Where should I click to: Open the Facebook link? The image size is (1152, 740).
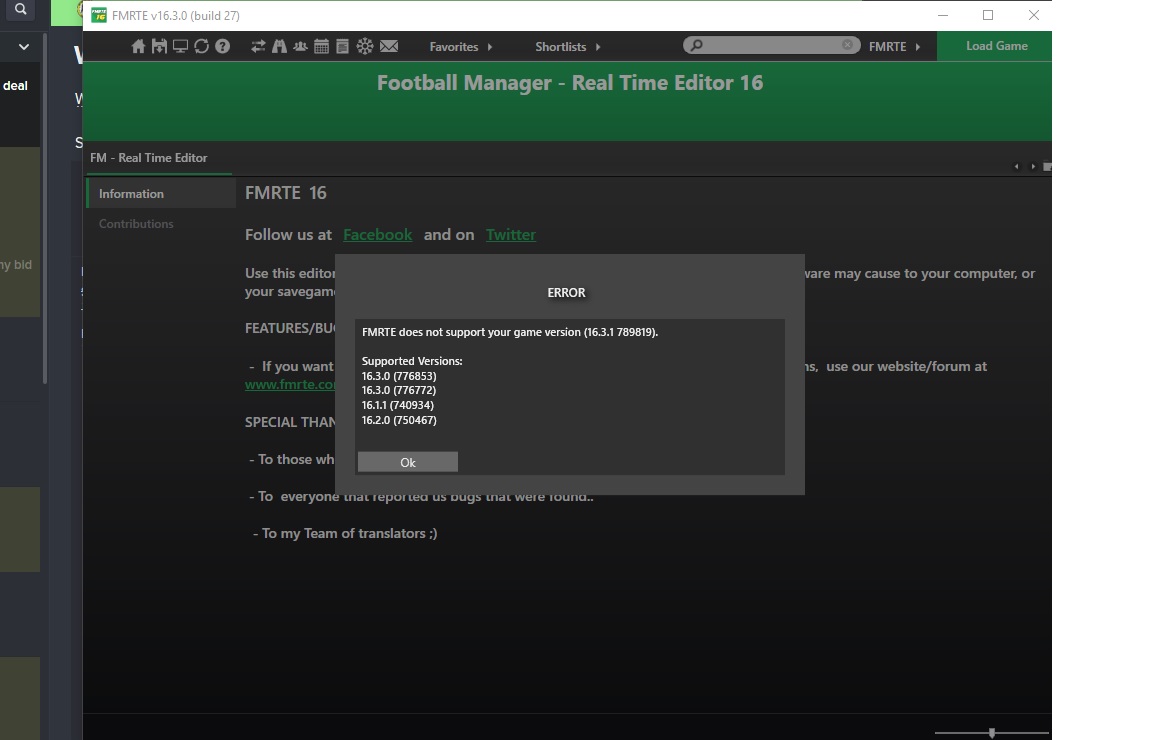tap(378, 234)
